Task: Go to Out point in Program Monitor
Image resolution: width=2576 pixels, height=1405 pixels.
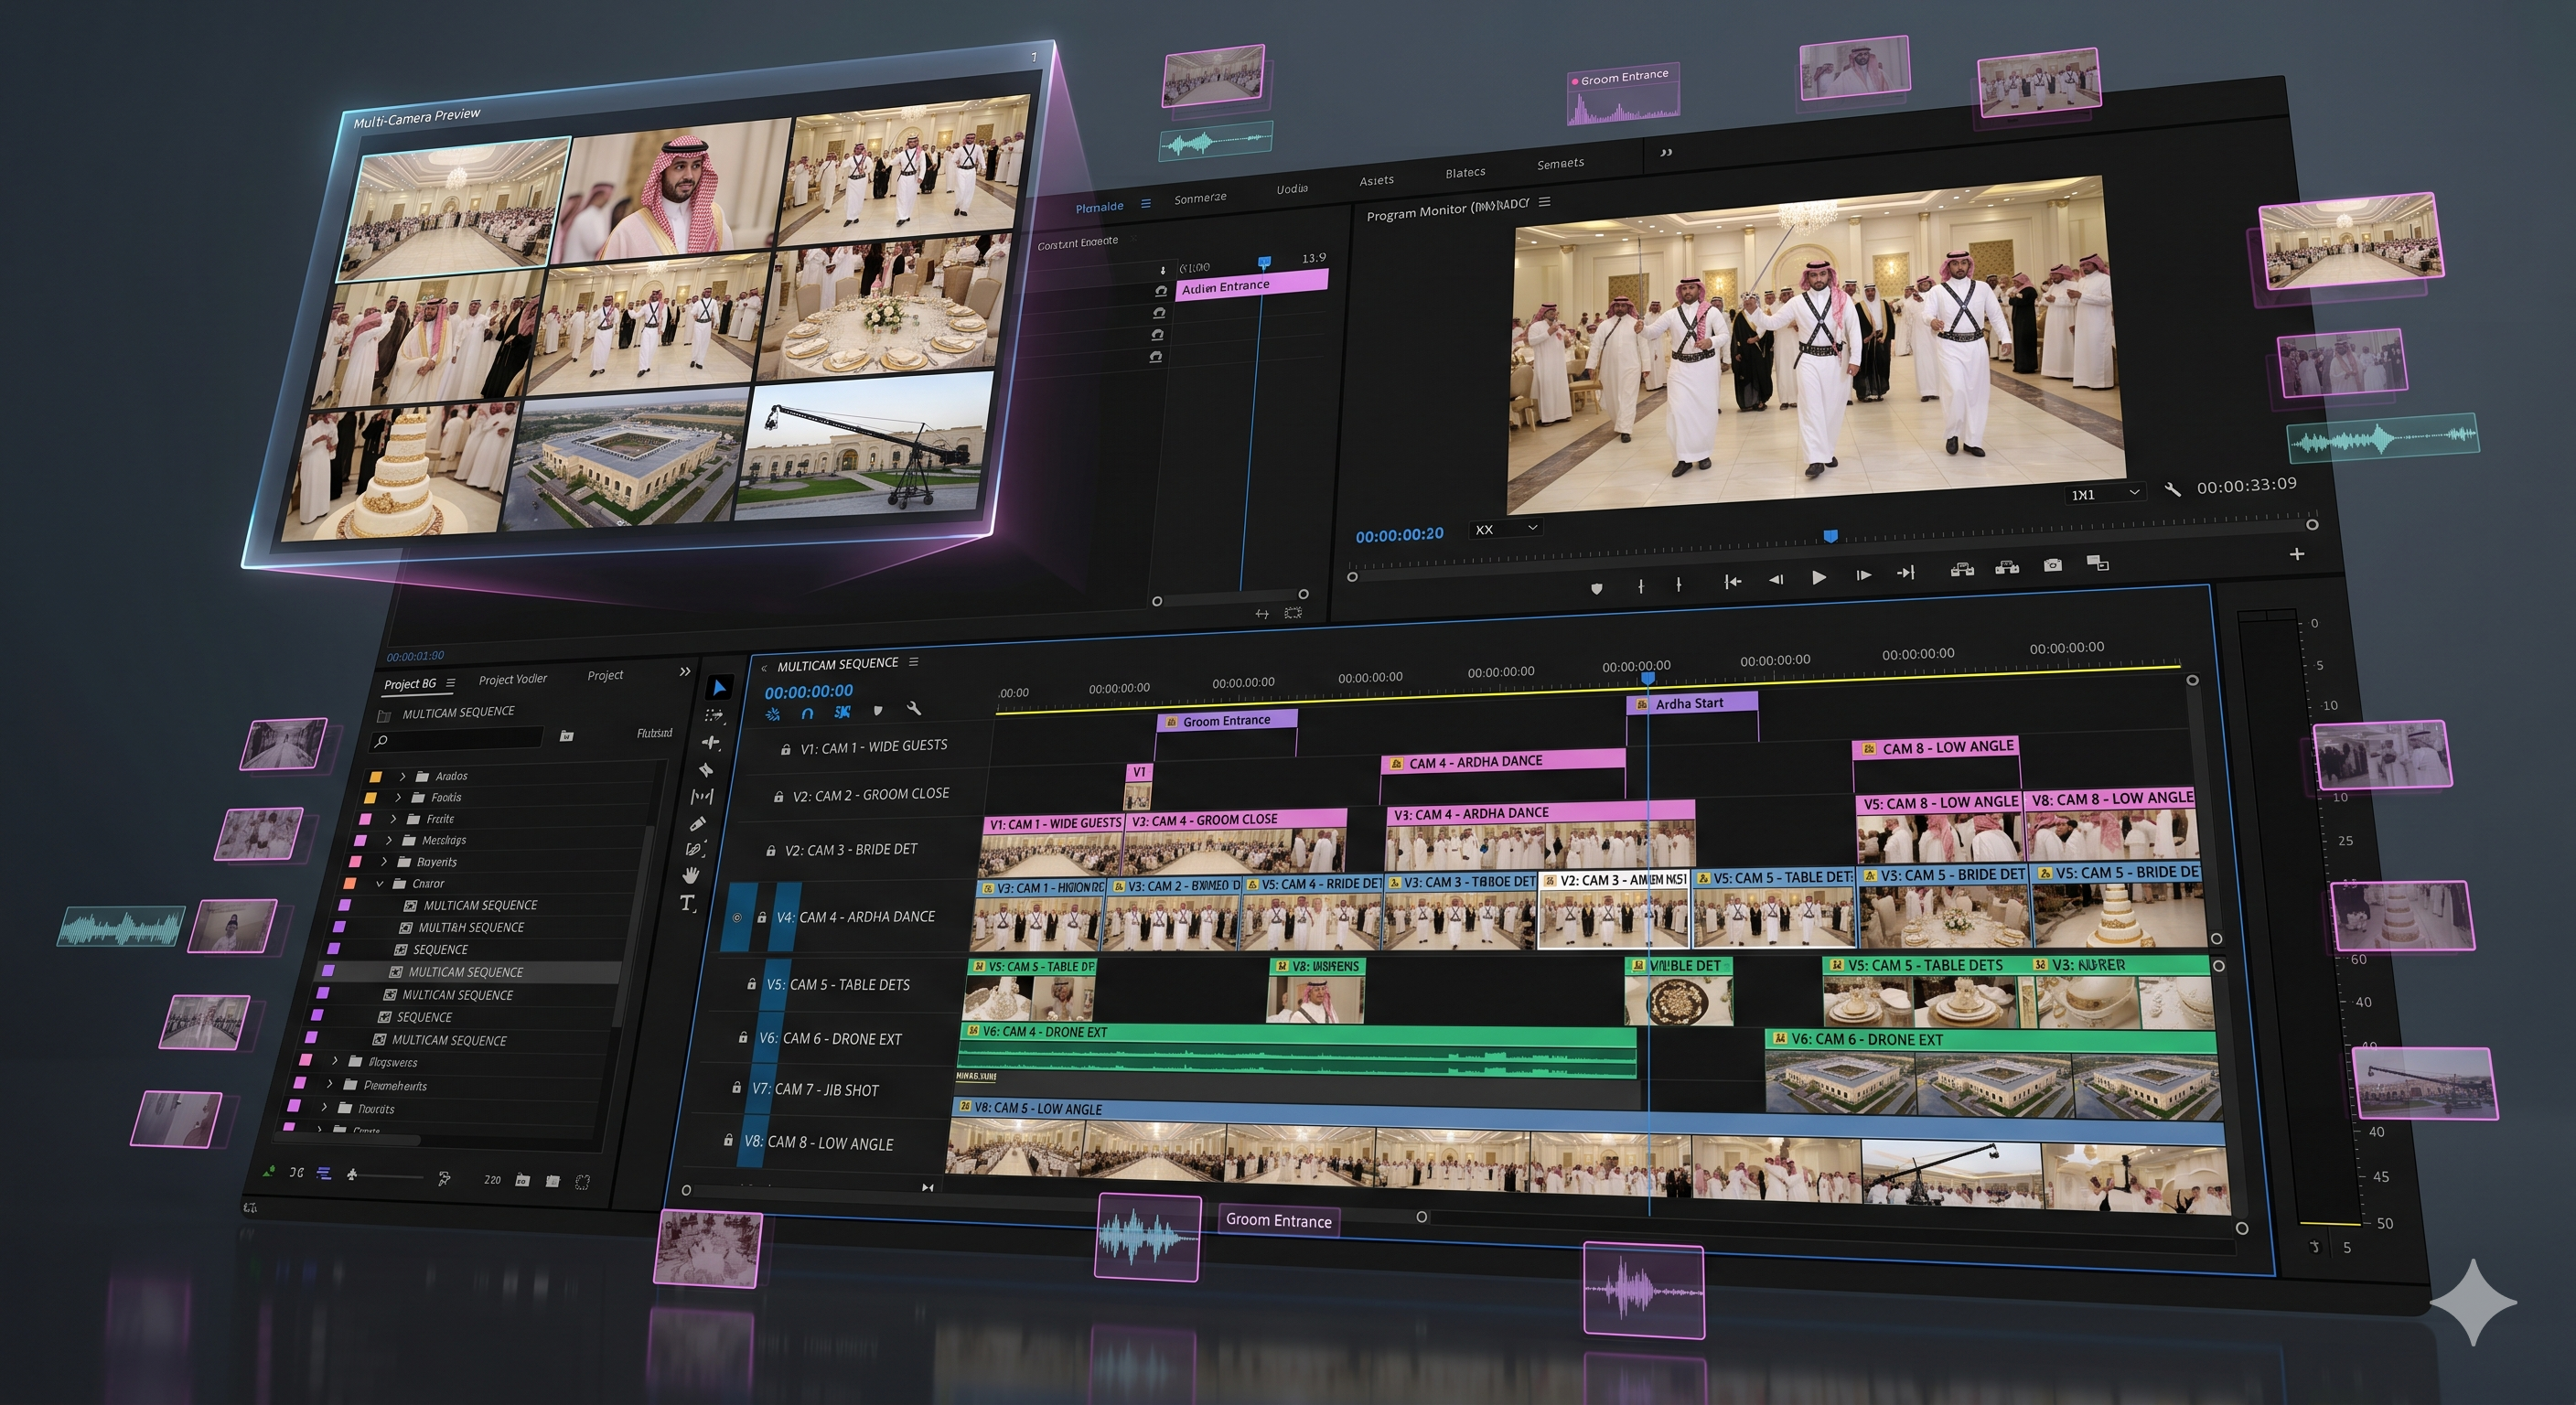Action: 1906,573
